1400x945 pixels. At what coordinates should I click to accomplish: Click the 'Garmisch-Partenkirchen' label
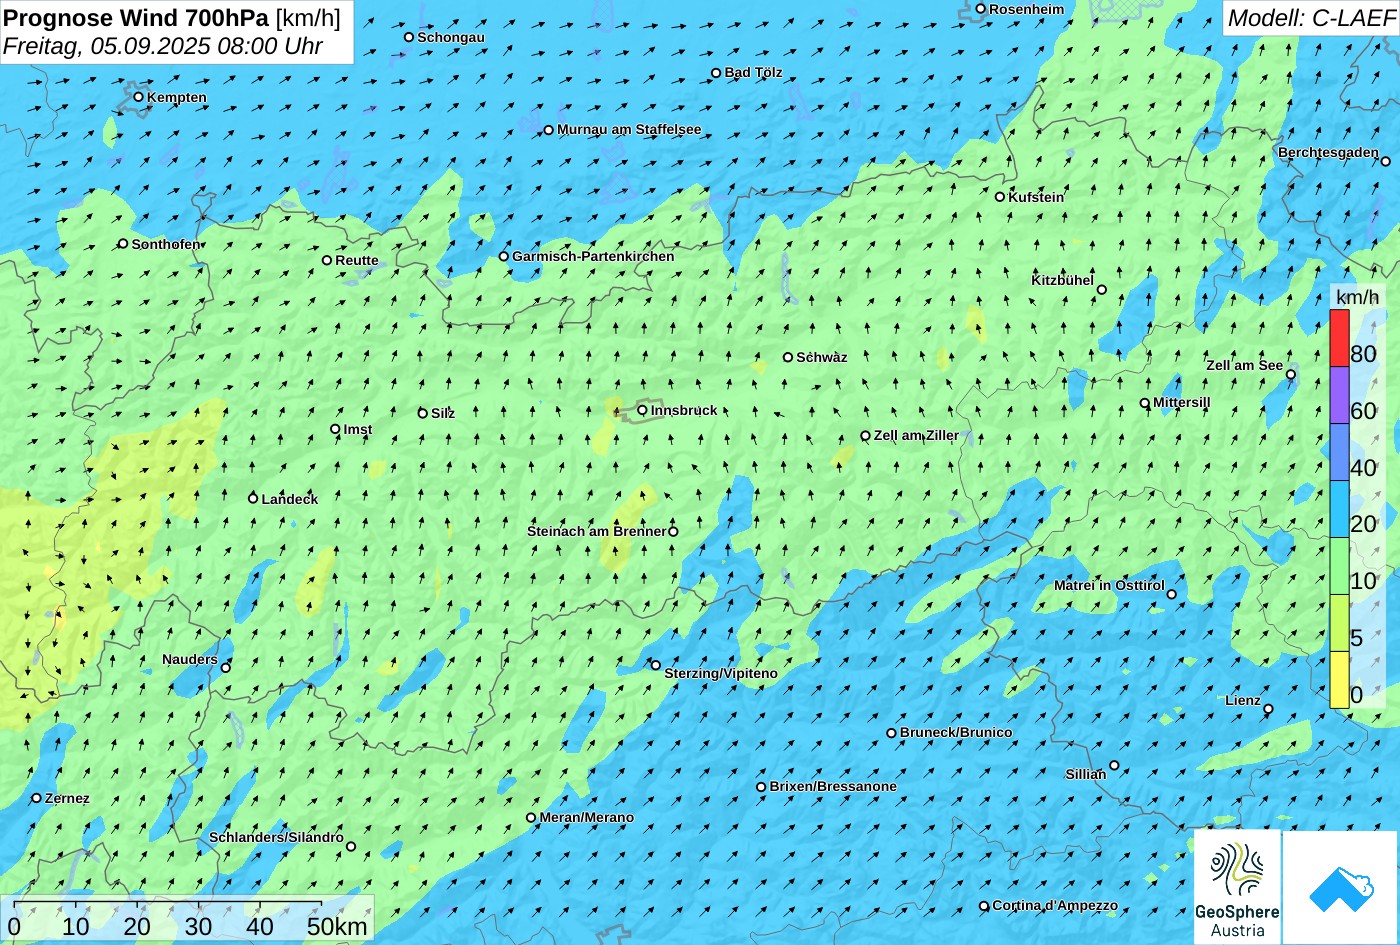tap(593, 256)
